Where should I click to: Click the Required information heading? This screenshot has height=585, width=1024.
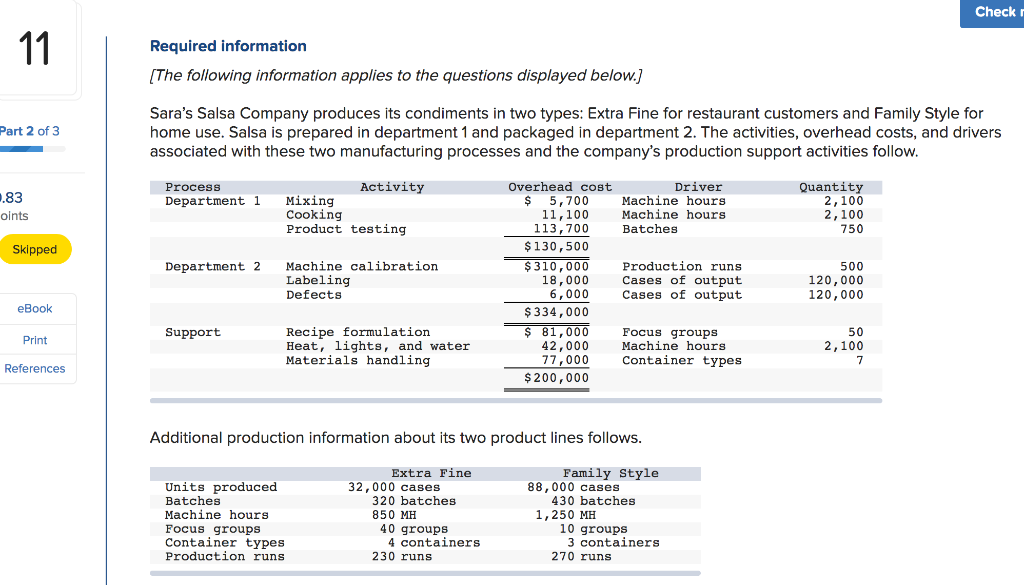(x=227, y=46)
